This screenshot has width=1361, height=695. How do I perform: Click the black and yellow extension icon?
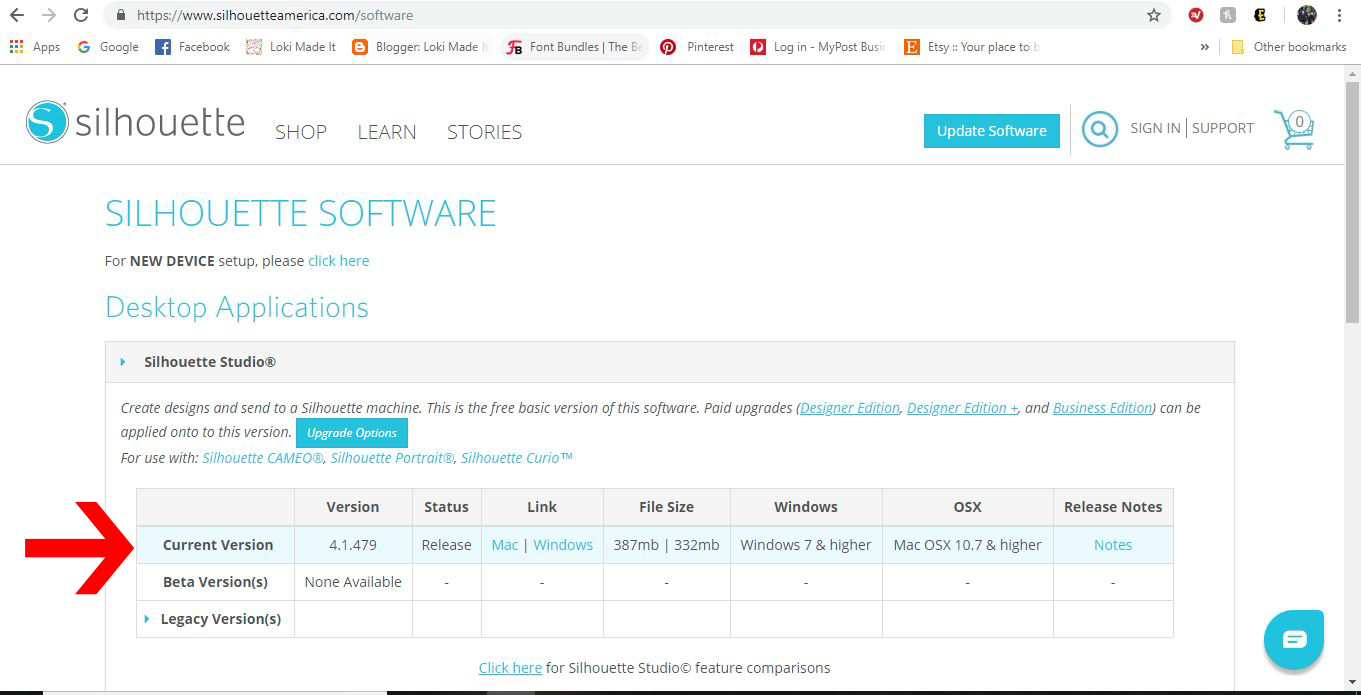(1260, 15)
